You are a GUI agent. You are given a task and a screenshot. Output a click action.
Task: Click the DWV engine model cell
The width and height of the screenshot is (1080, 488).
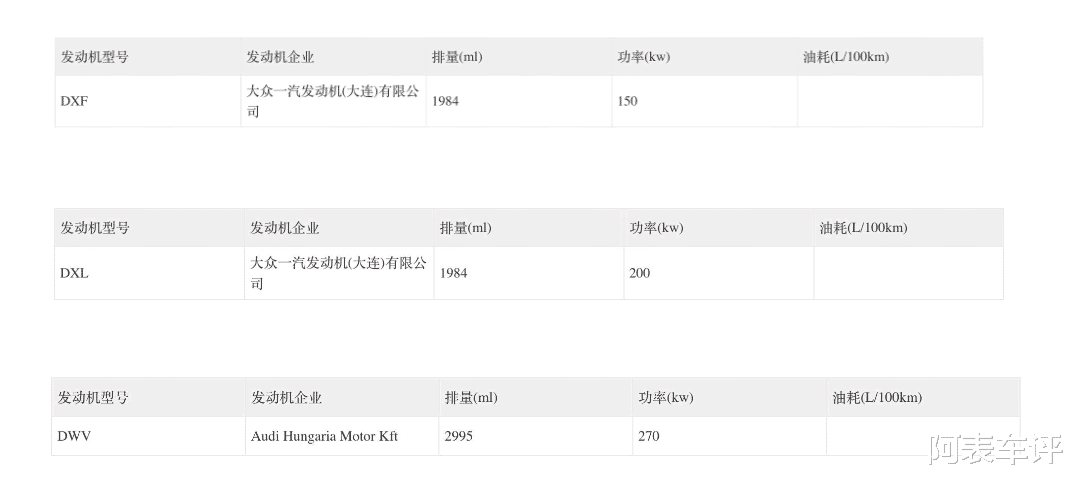click(75, 436)
